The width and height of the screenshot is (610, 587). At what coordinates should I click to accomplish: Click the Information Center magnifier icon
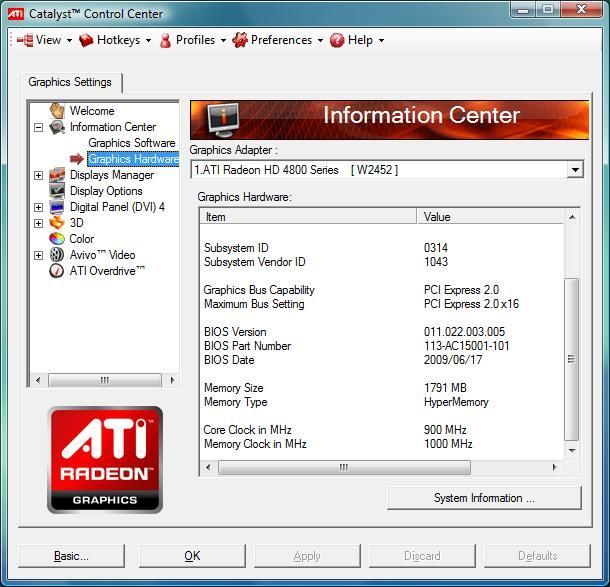[x=57, y=127]
